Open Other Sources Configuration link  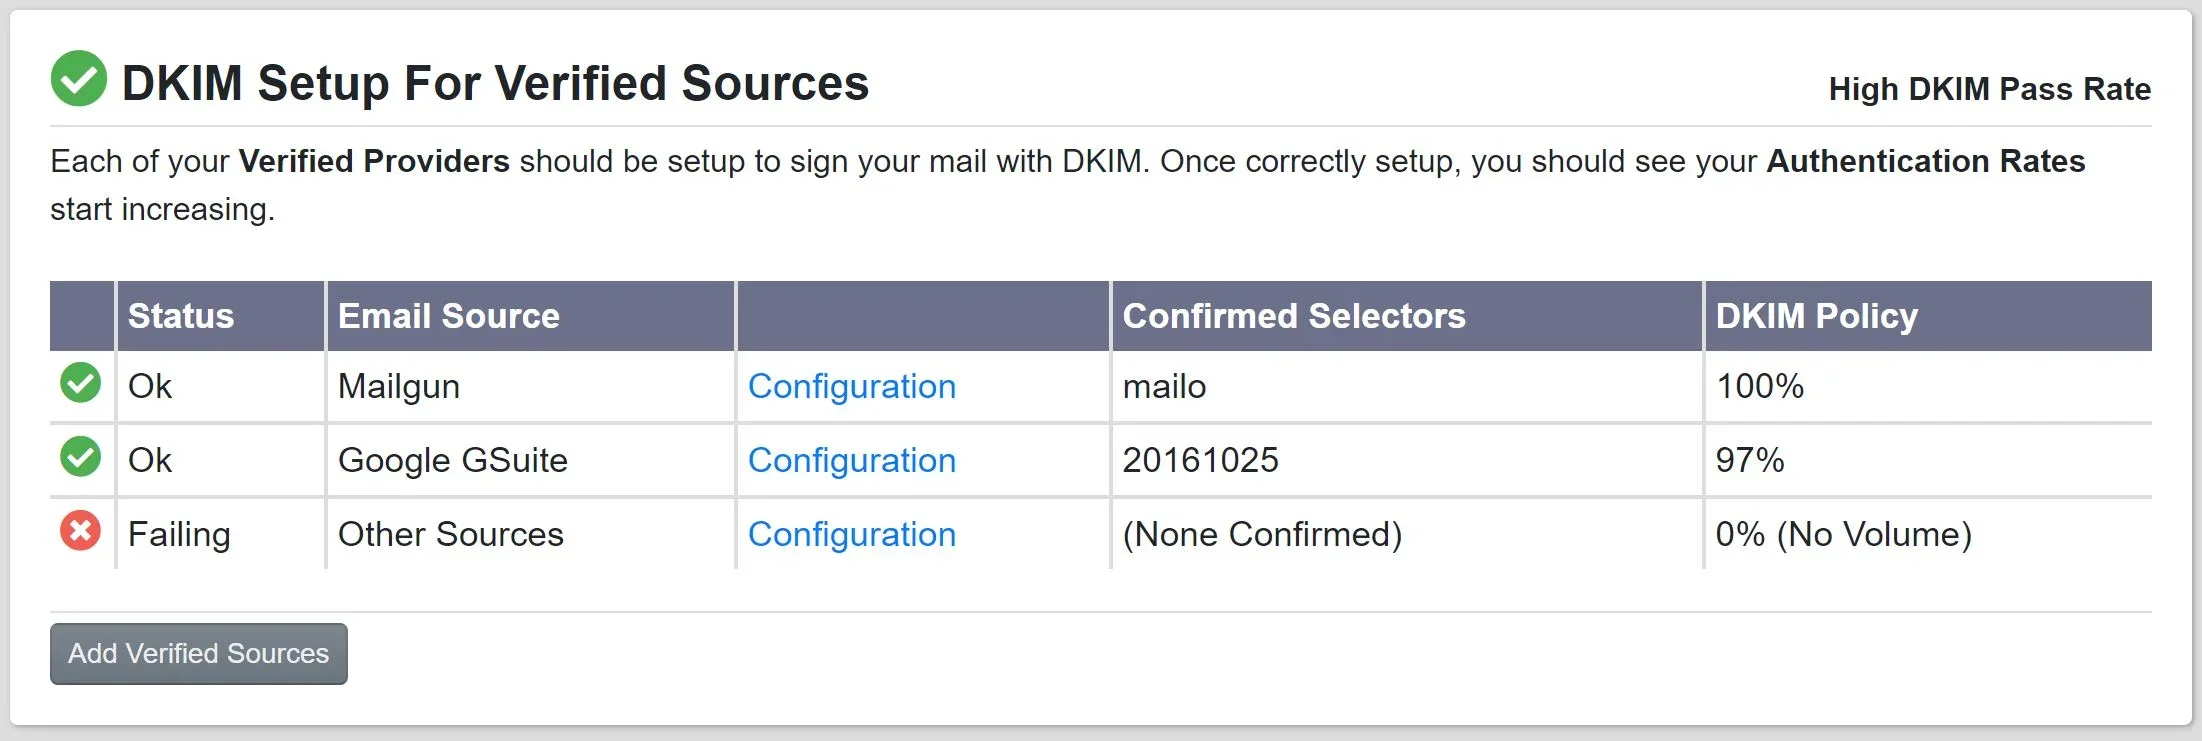coord(852,535)
